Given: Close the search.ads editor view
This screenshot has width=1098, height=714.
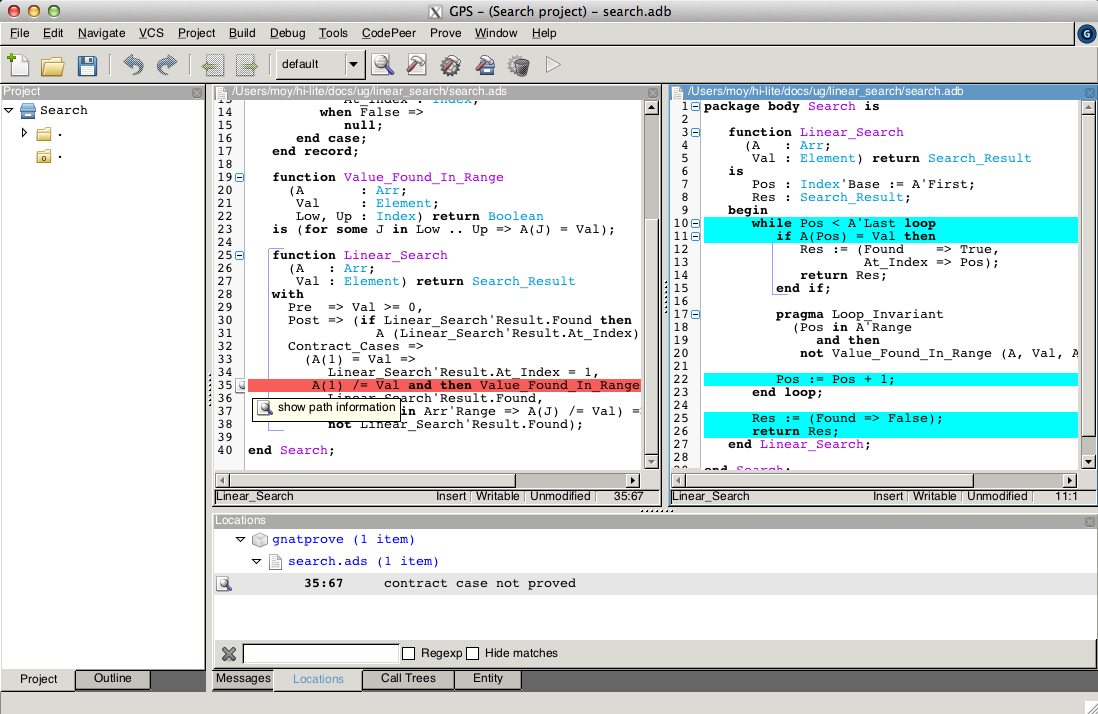Looking at the screenshot, I should 653,92.
